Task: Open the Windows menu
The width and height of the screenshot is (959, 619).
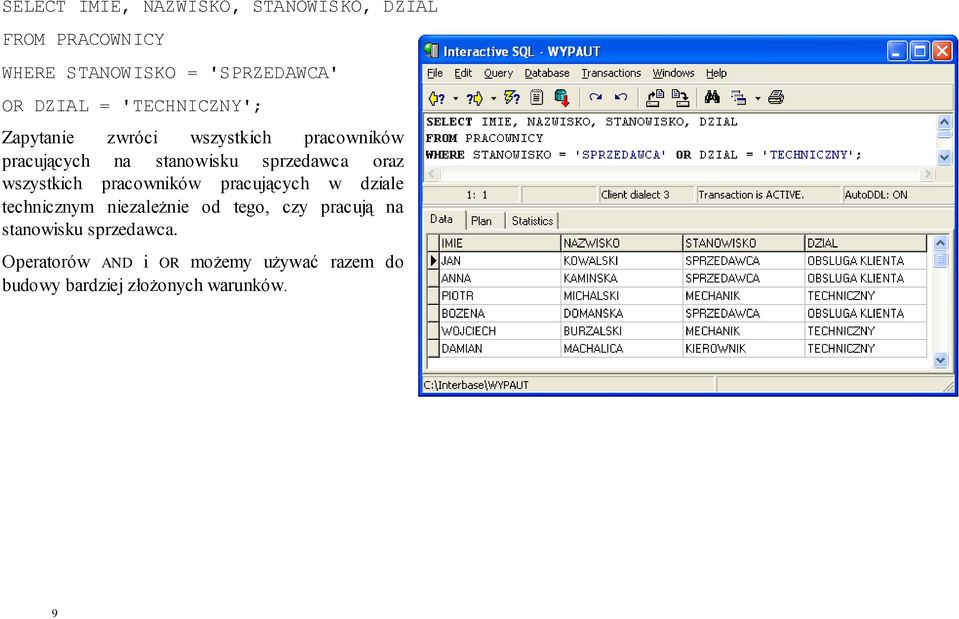Action: [x=673, y=73]
